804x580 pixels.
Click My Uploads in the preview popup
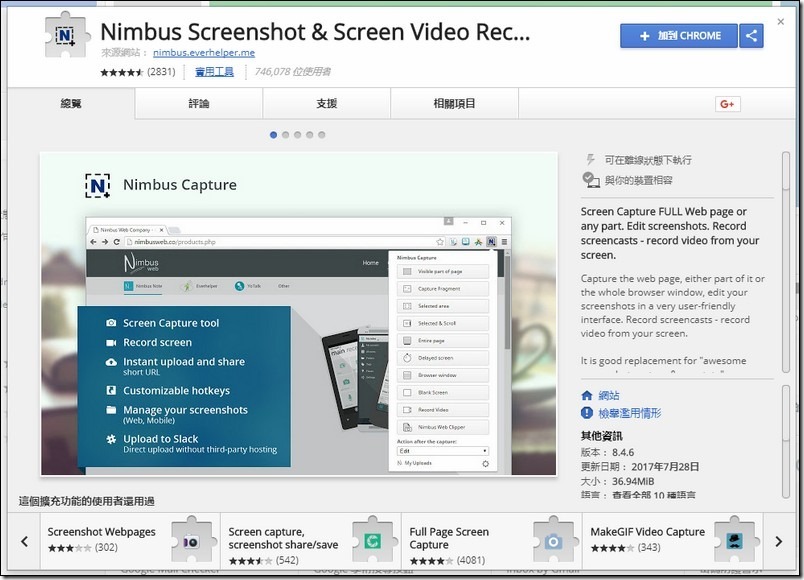(414, 463)
